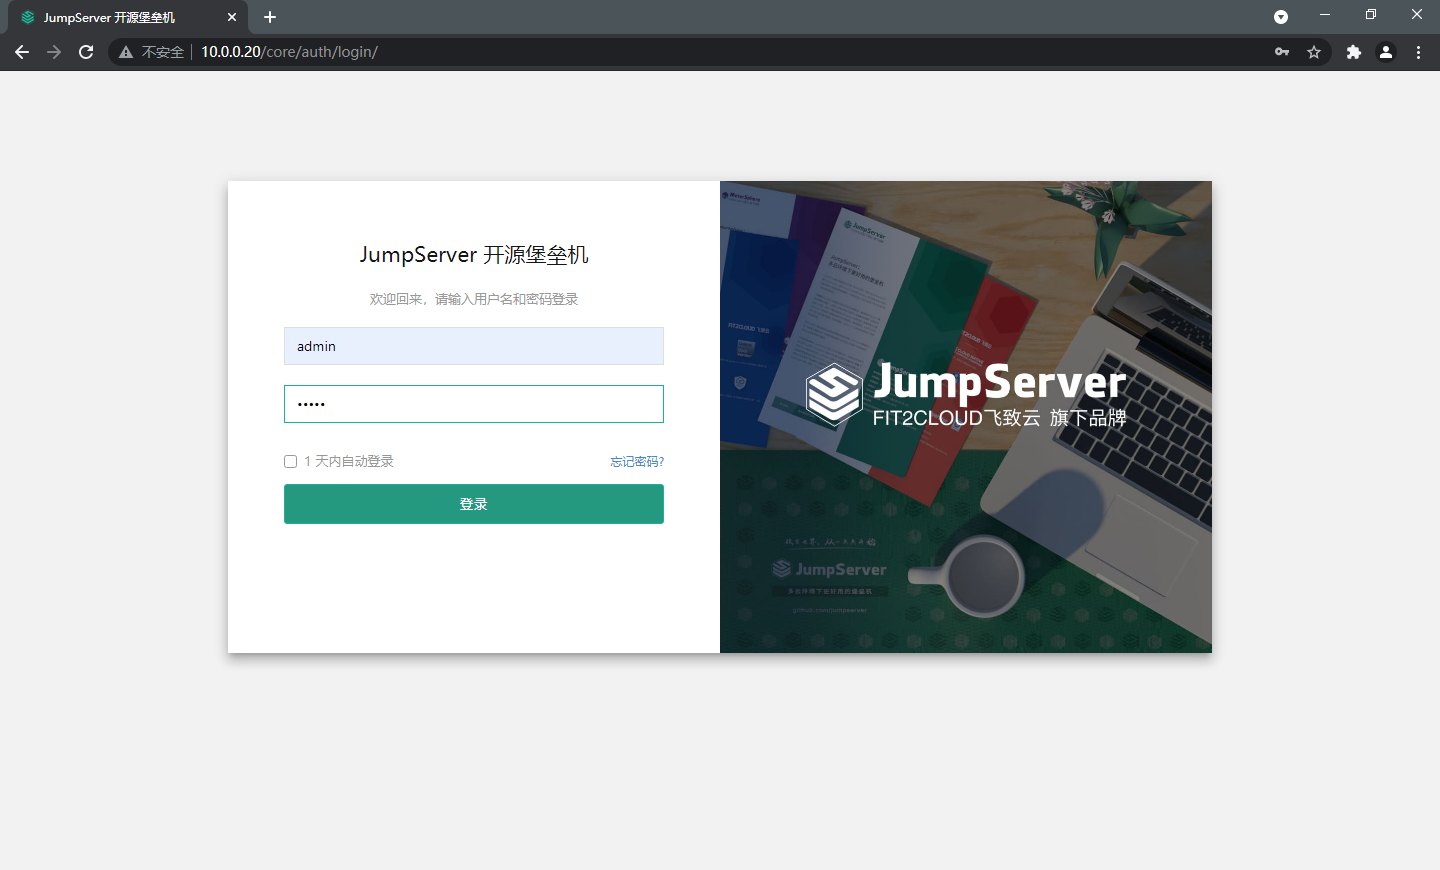
Task: Close the JumpServer tab
Action: click(x=232, y=17)
